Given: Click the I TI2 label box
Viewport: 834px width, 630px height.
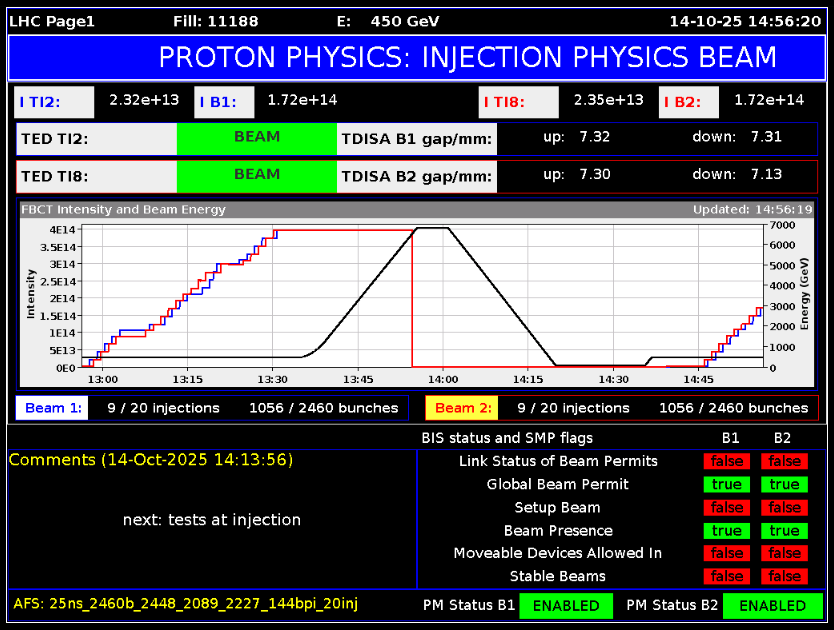Looking at the screenshot, I should [55, 101].
